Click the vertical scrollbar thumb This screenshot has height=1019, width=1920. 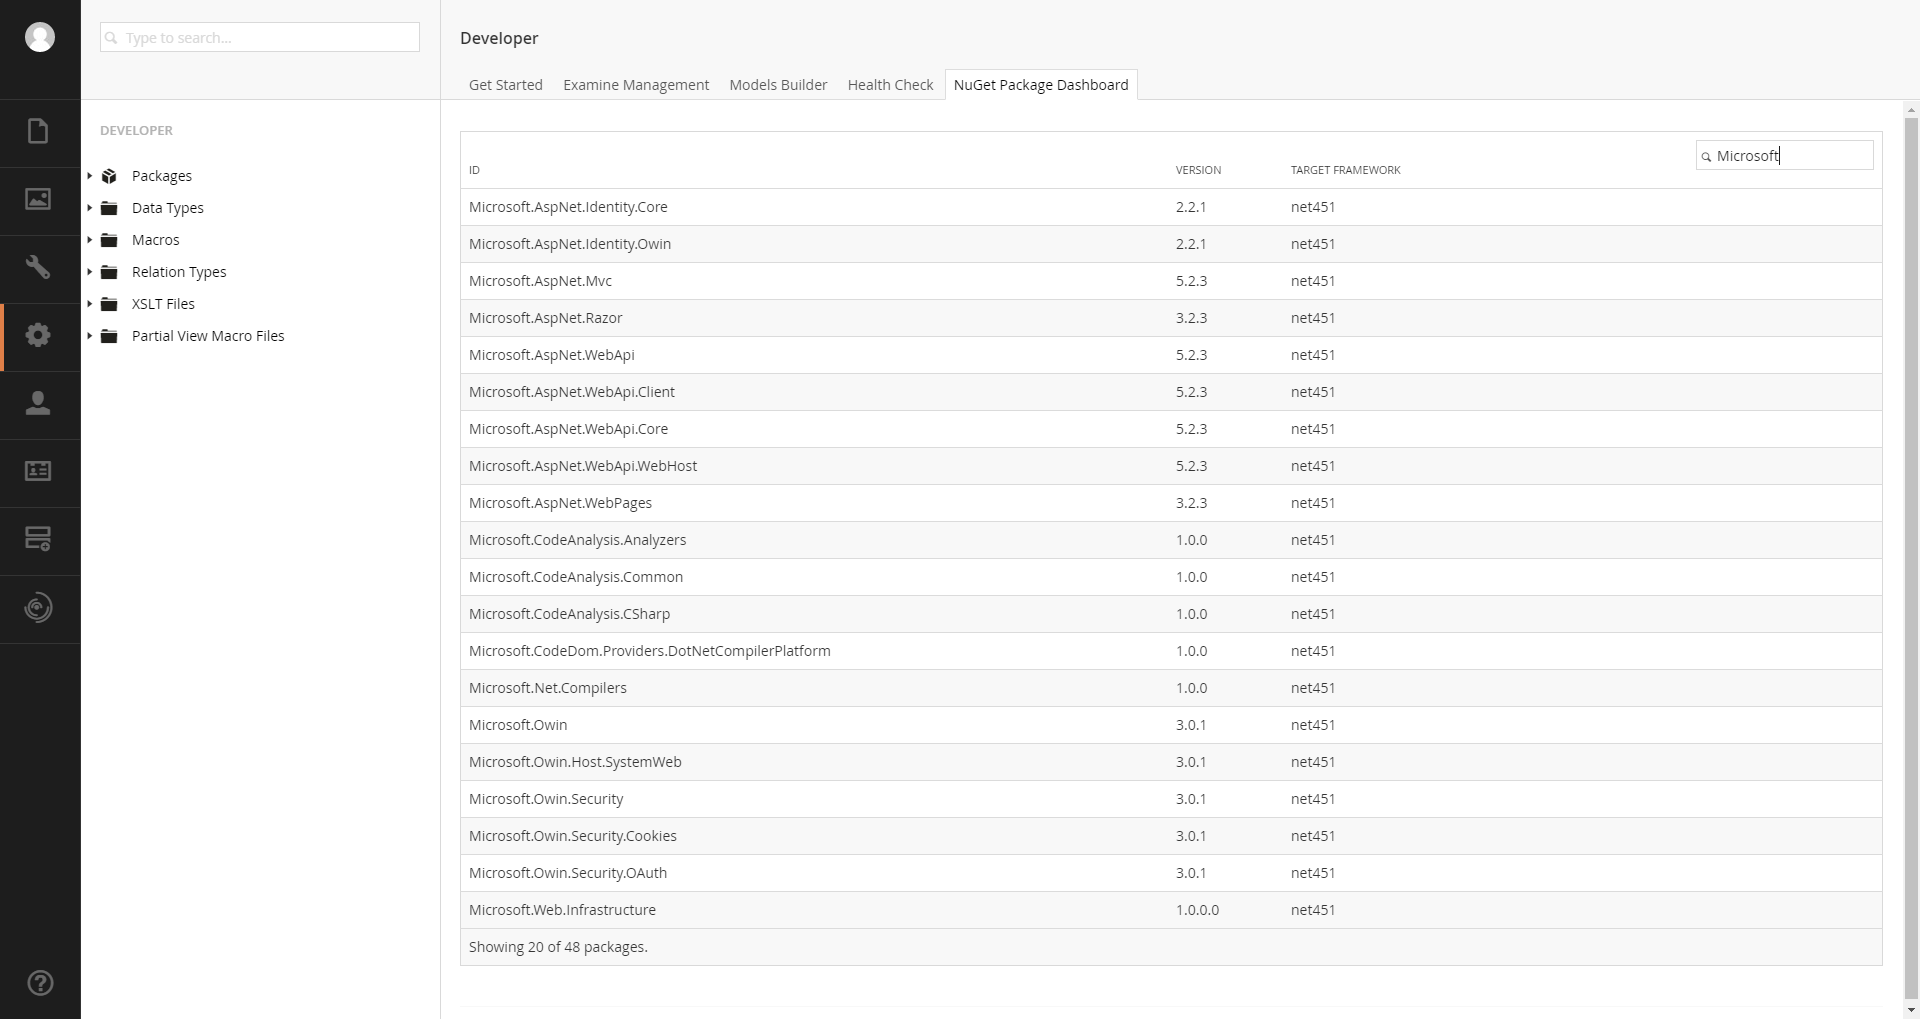click(x=1911, y=558)
